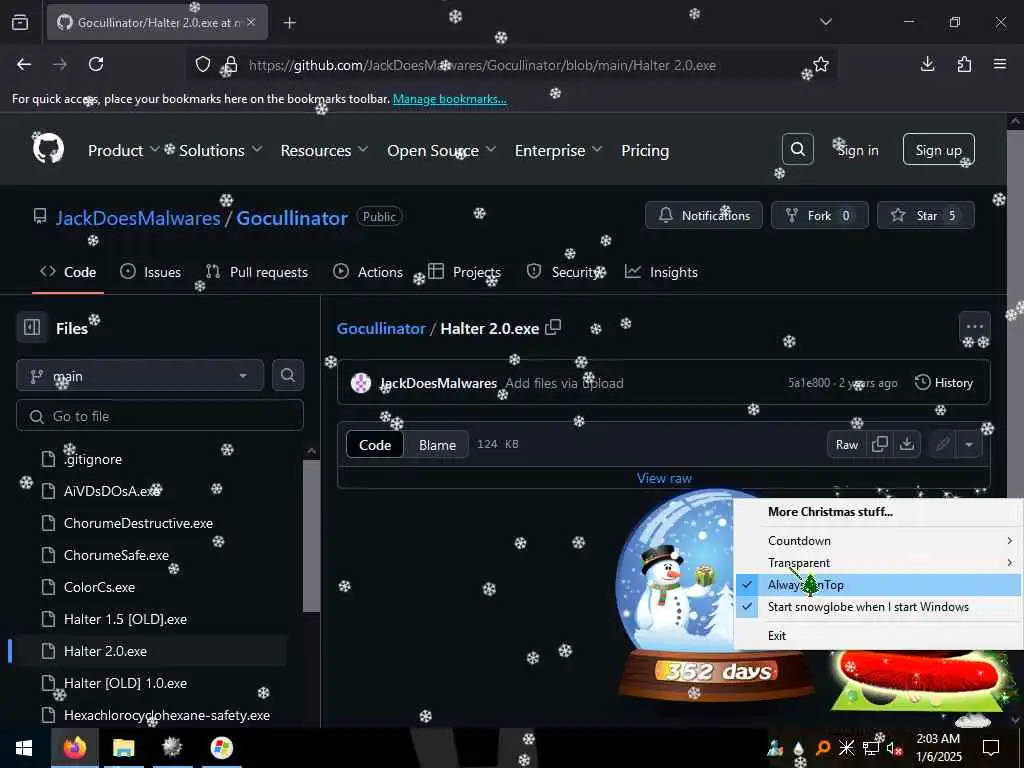Click JackDoesMalwares avatar in commit row
Viewport: 1024px width, 768px height.
coord(360,383)
